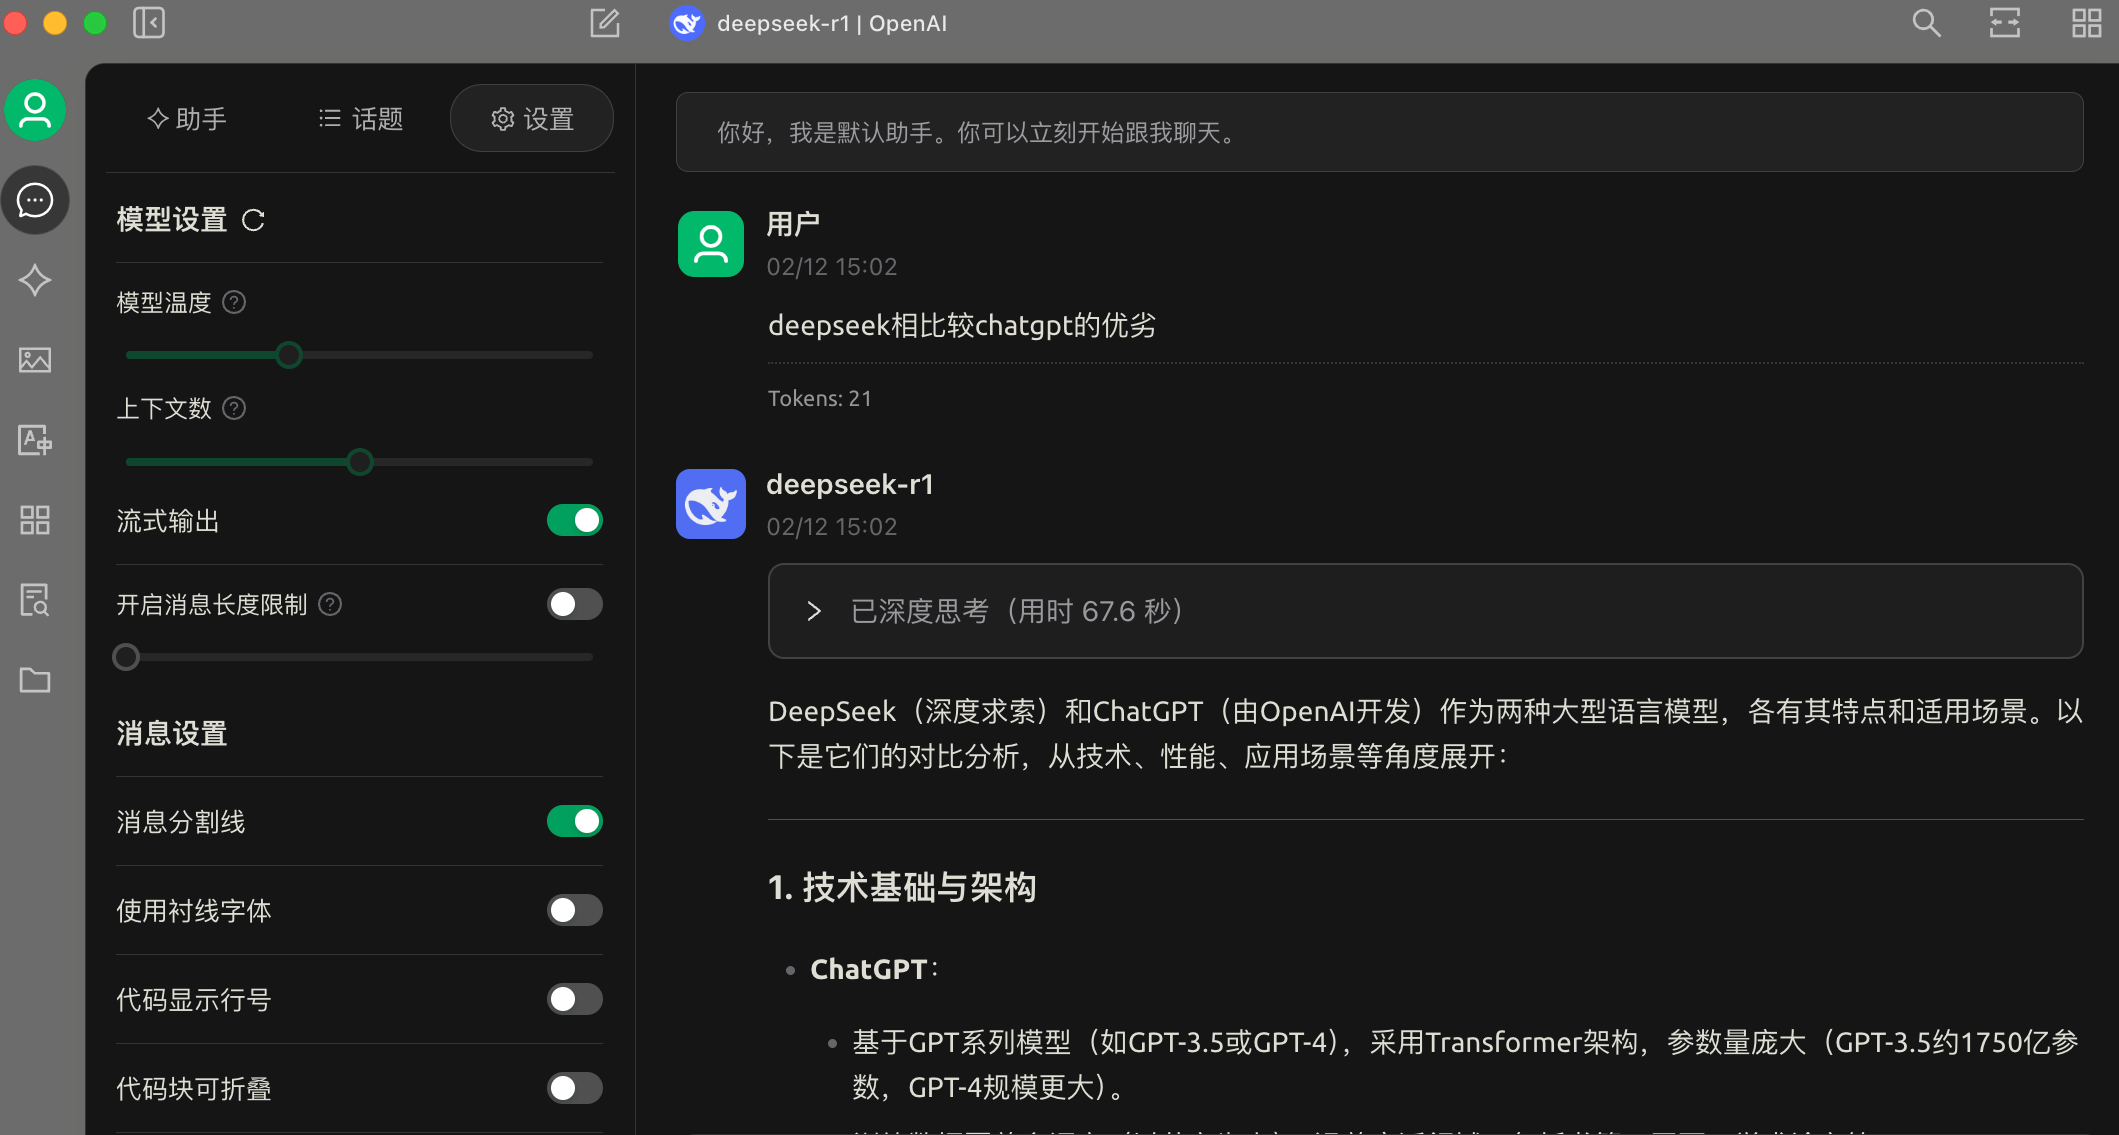
Task: Show help for 开启消息长度限制
Action: [x=330, y=604]
